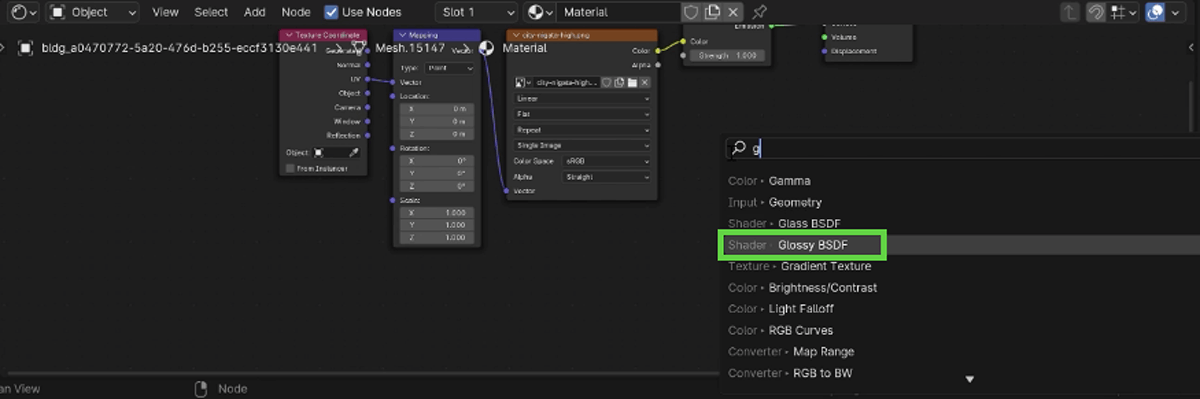The height and width of the screenshot is (399, 1200).
Task: Toggle fake user shield icon in header
Action: [691, 12]
